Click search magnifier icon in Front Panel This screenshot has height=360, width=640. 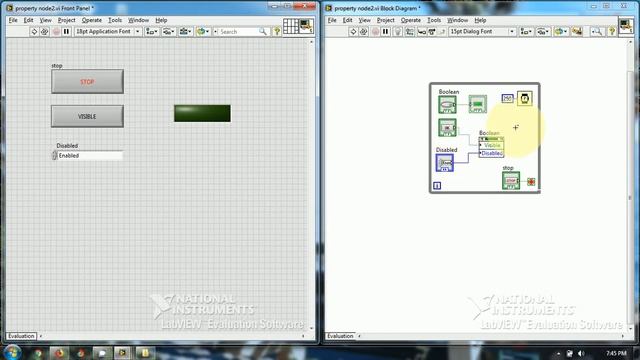click(x=263, y=31)
